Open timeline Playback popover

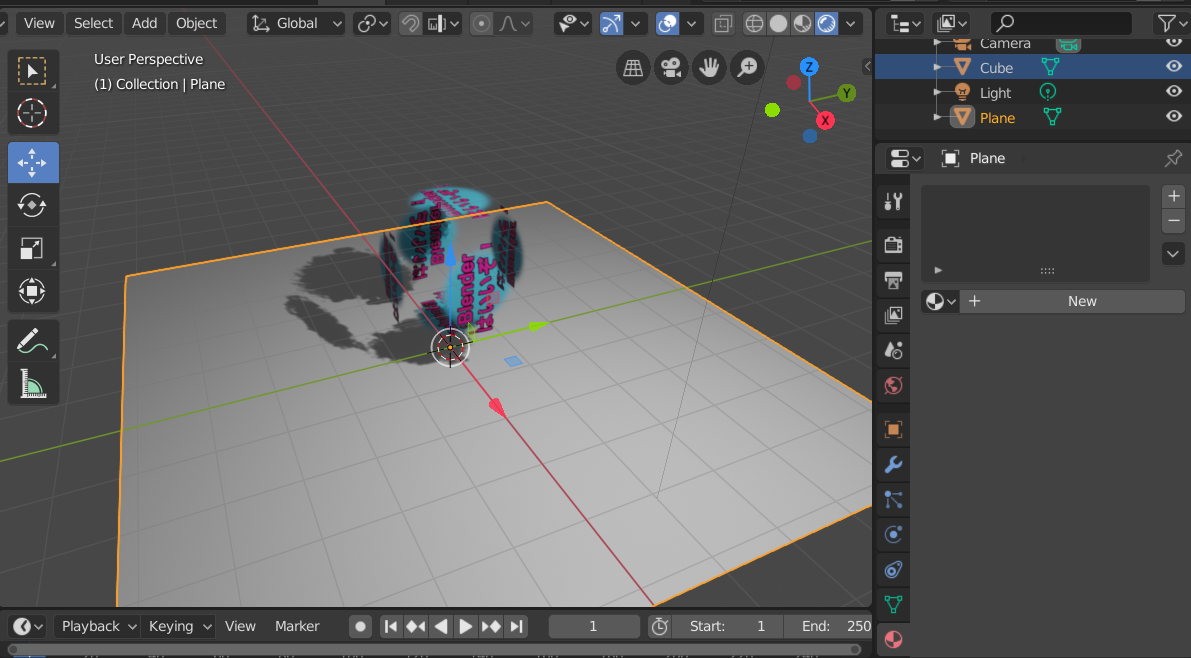[x=99, y=626]
